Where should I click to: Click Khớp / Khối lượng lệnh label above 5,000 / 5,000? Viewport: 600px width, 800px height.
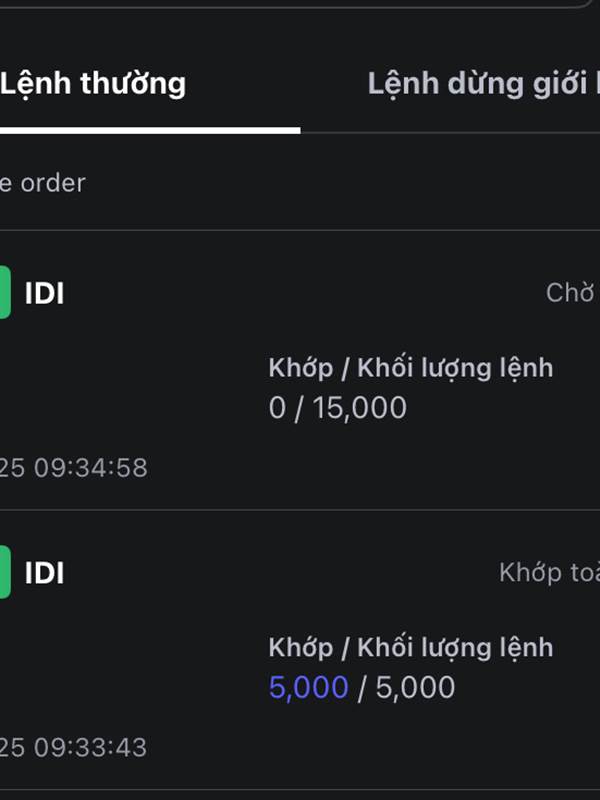click(x=411, y=648)
